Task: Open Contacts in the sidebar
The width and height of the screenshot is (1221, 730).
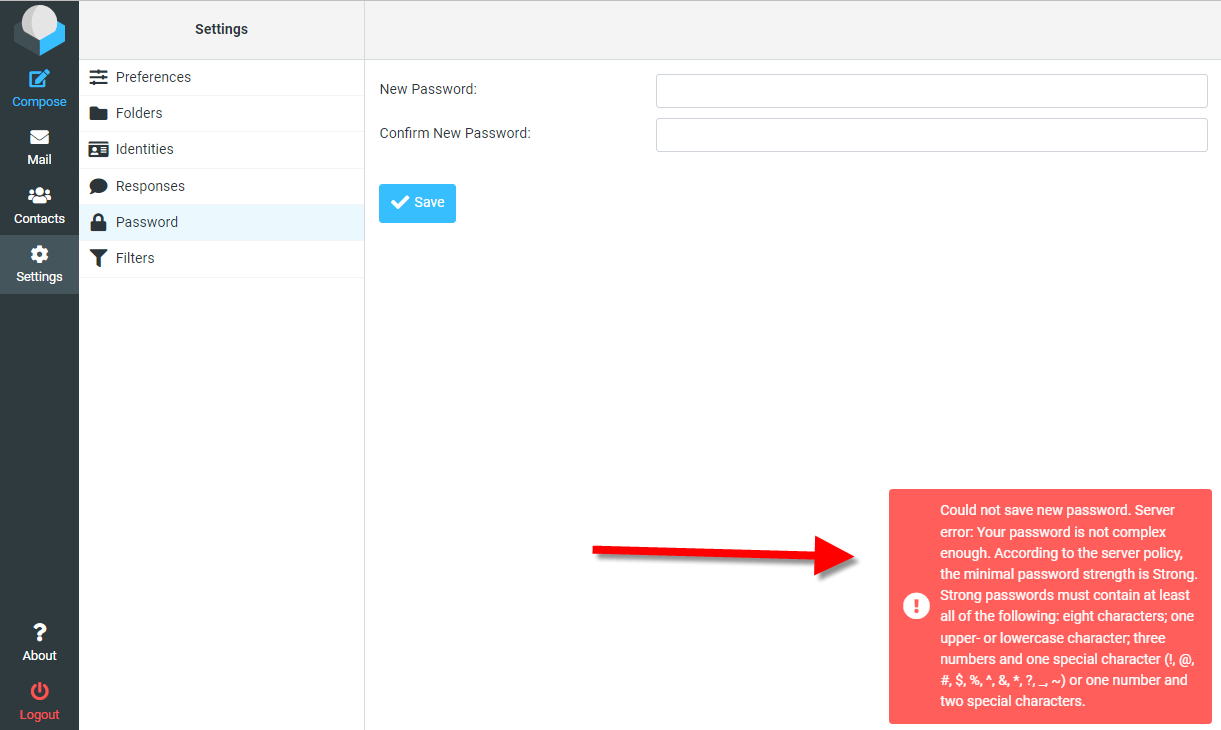Action: tap(39, 206)
